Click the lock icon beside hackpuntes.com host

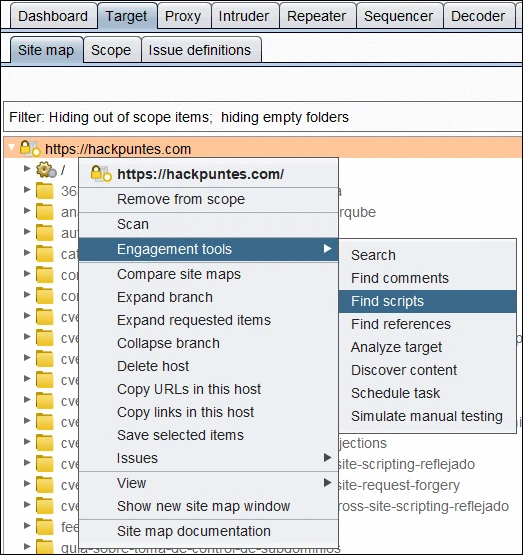point(29,148)
